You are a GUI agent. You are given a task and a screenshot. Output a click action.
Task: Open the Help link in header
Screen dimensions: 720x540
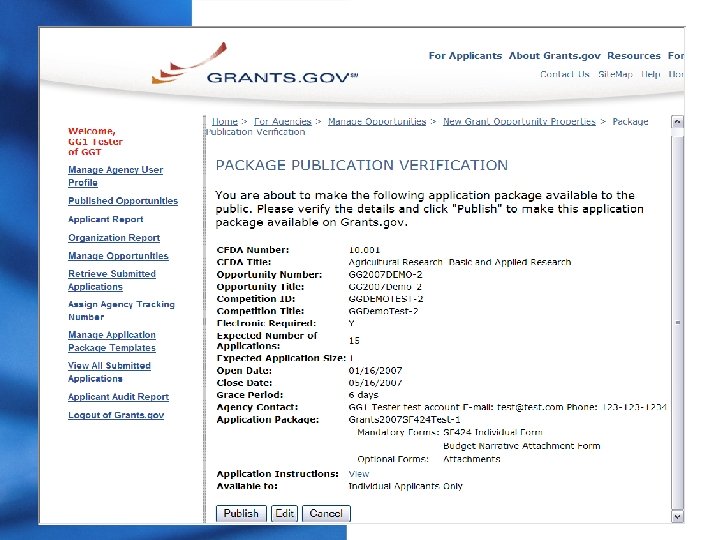[651, 74]
